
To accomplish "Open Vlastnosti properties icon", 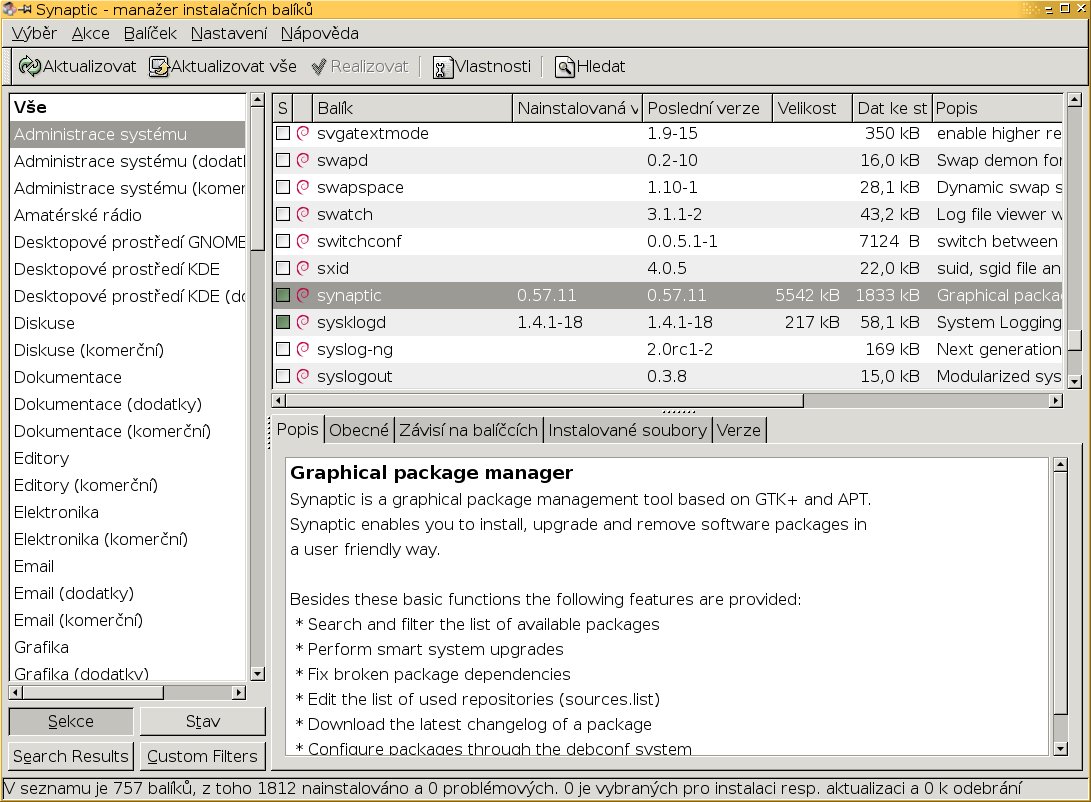I will tap(443, 67).
